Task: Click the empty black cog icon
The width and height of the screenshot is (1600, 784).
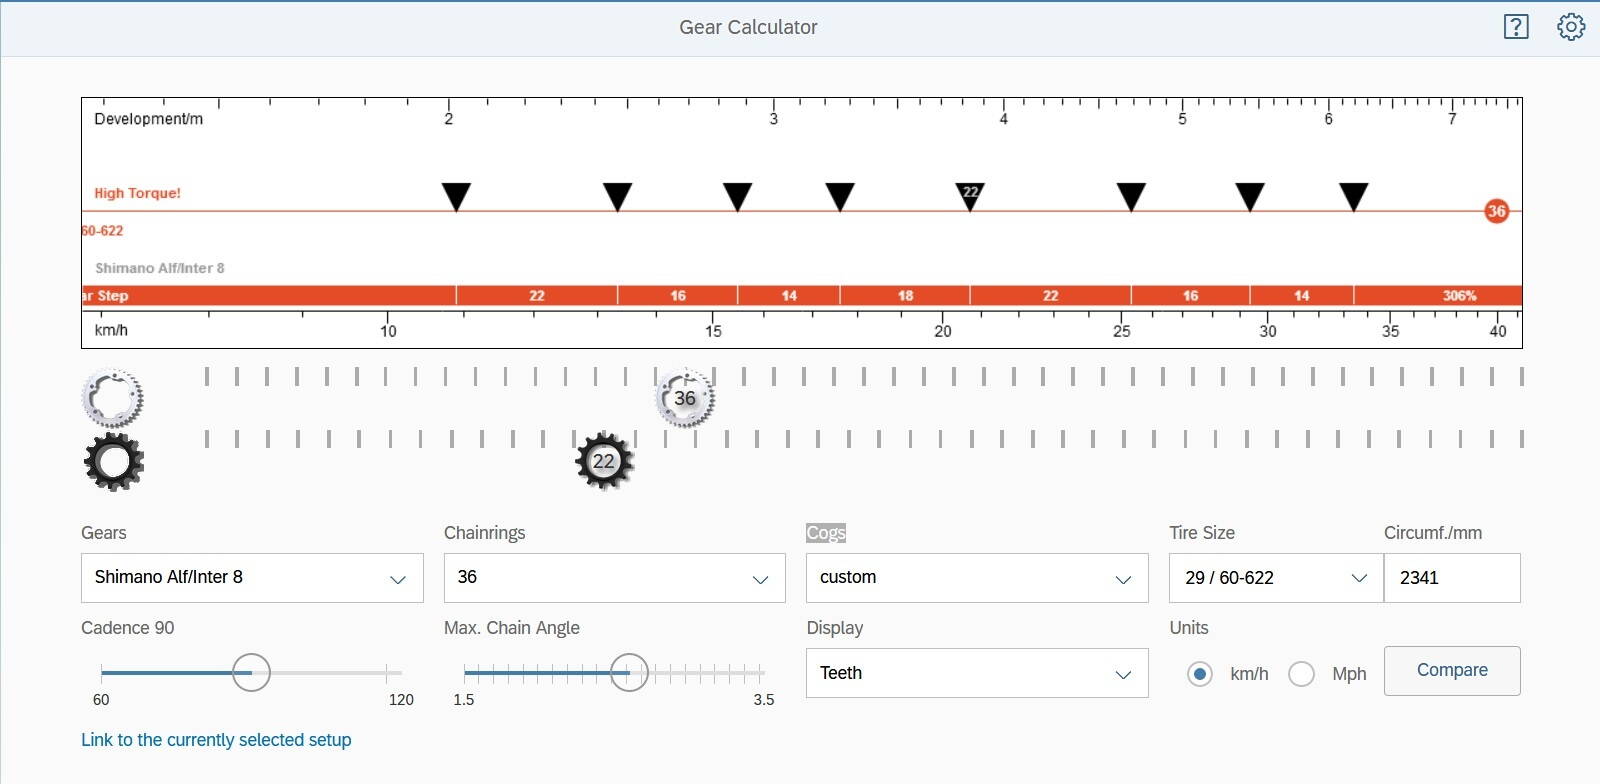Action: [113, 462]
